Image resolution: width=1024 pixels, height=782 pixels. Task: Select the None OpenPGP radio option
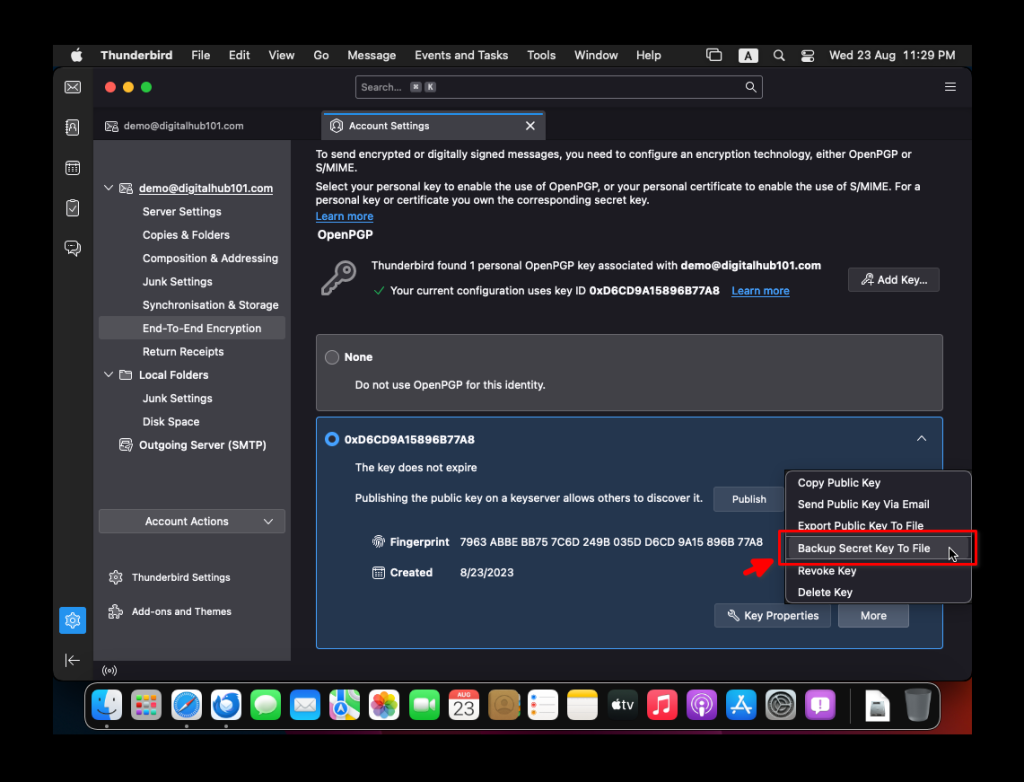coord(332,357)
